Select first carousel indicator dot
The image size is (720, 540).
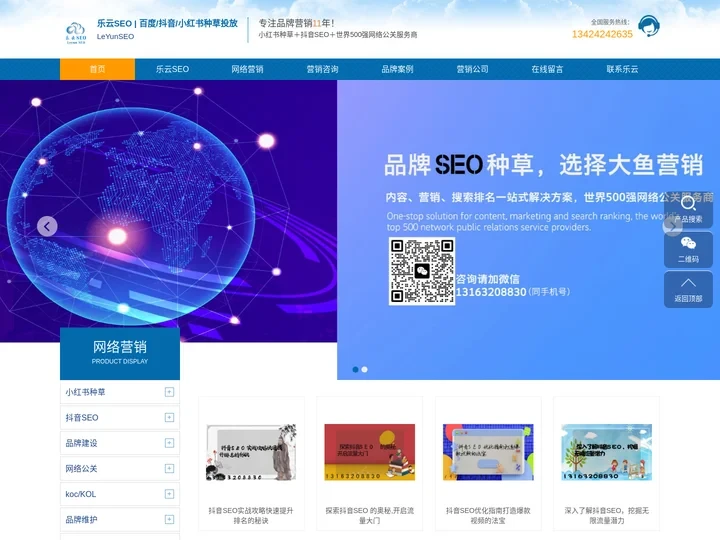pos(355,369)
